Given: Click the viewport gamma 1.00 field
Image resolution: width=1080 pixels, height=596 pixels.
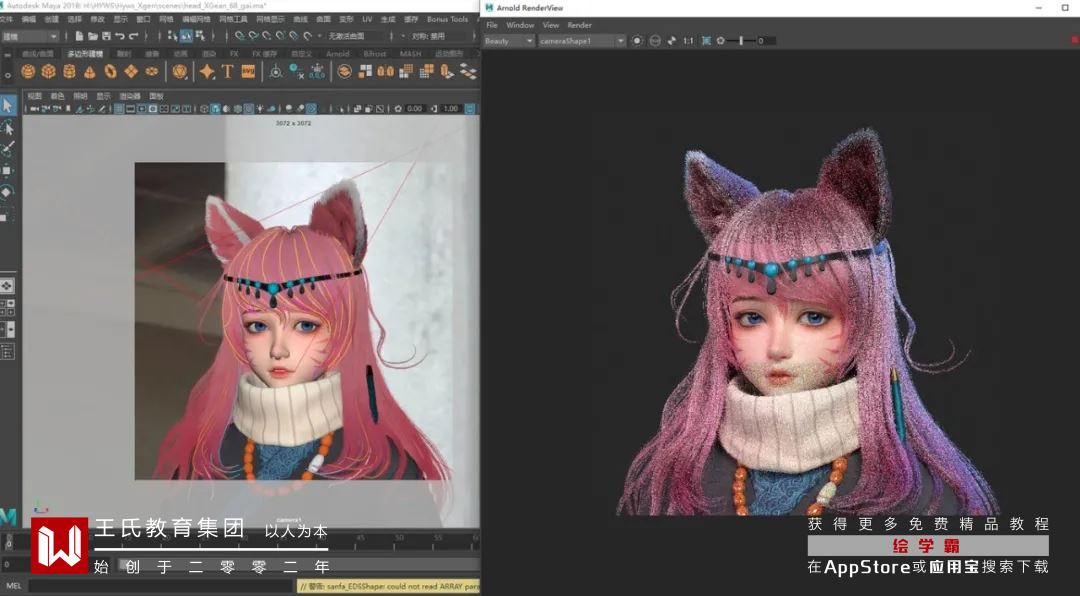Looking at the screenshot, I should pos(451,108).
